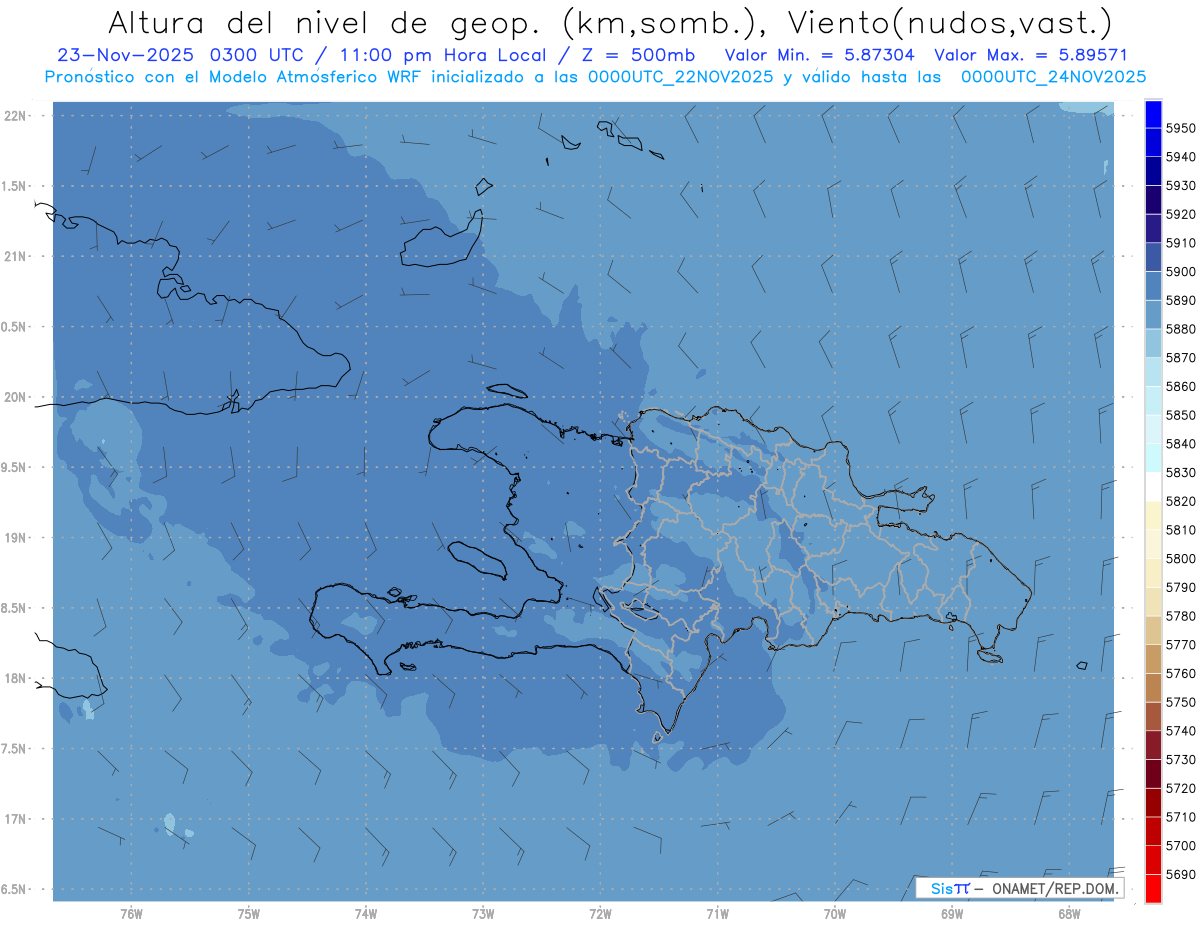
Task: Click the '75W' longitude axis label
Action: [248, 913]
